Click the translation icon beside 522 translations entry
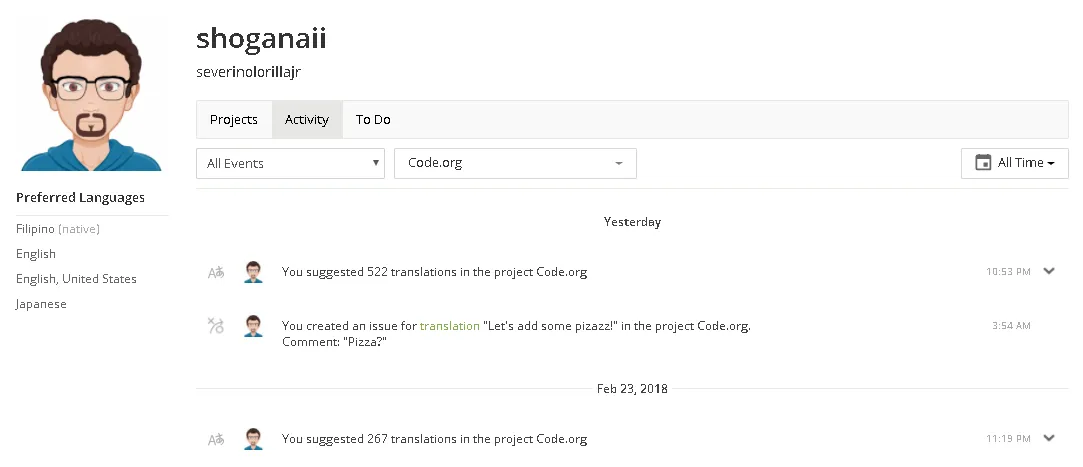The height and width of the screenshot is (467, 1083). pyautogui.click(x=216, y=272)
